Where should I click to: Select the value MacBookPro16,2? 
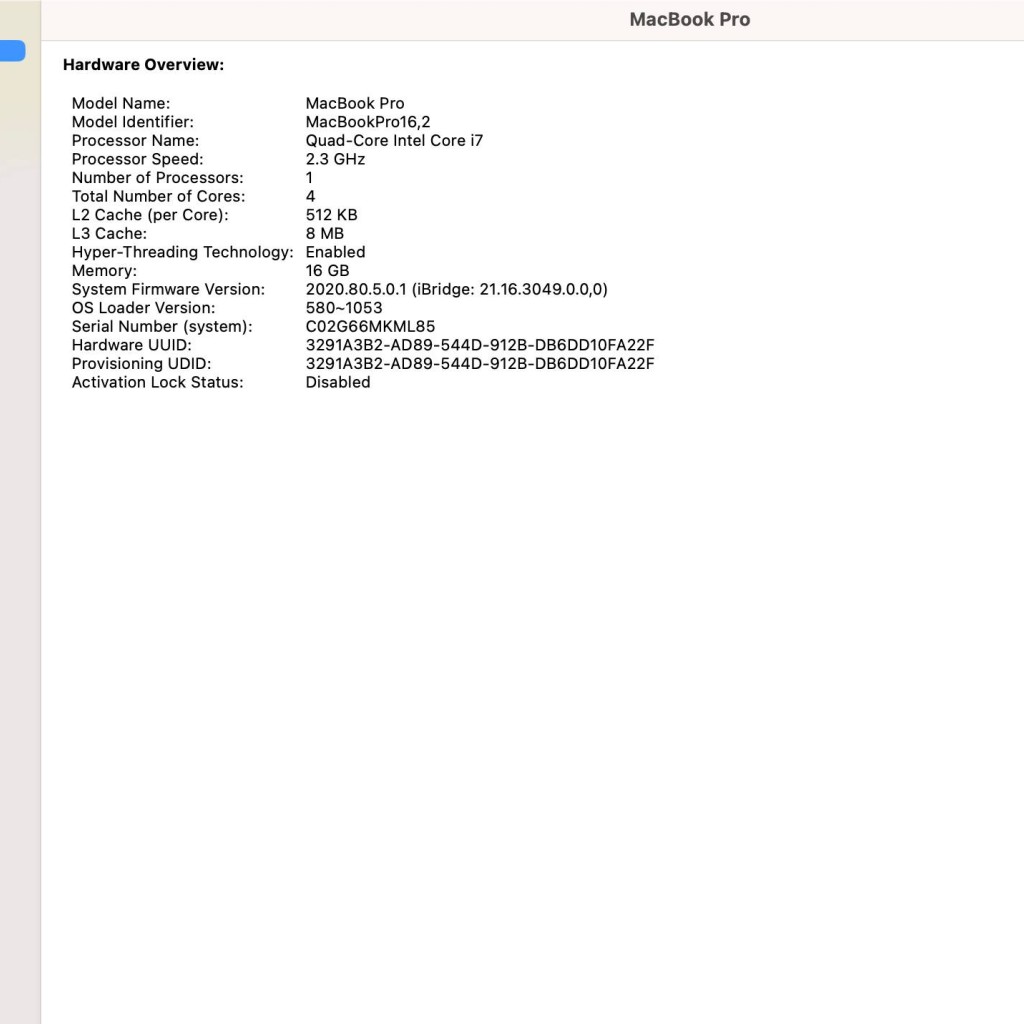click(368, 122)
